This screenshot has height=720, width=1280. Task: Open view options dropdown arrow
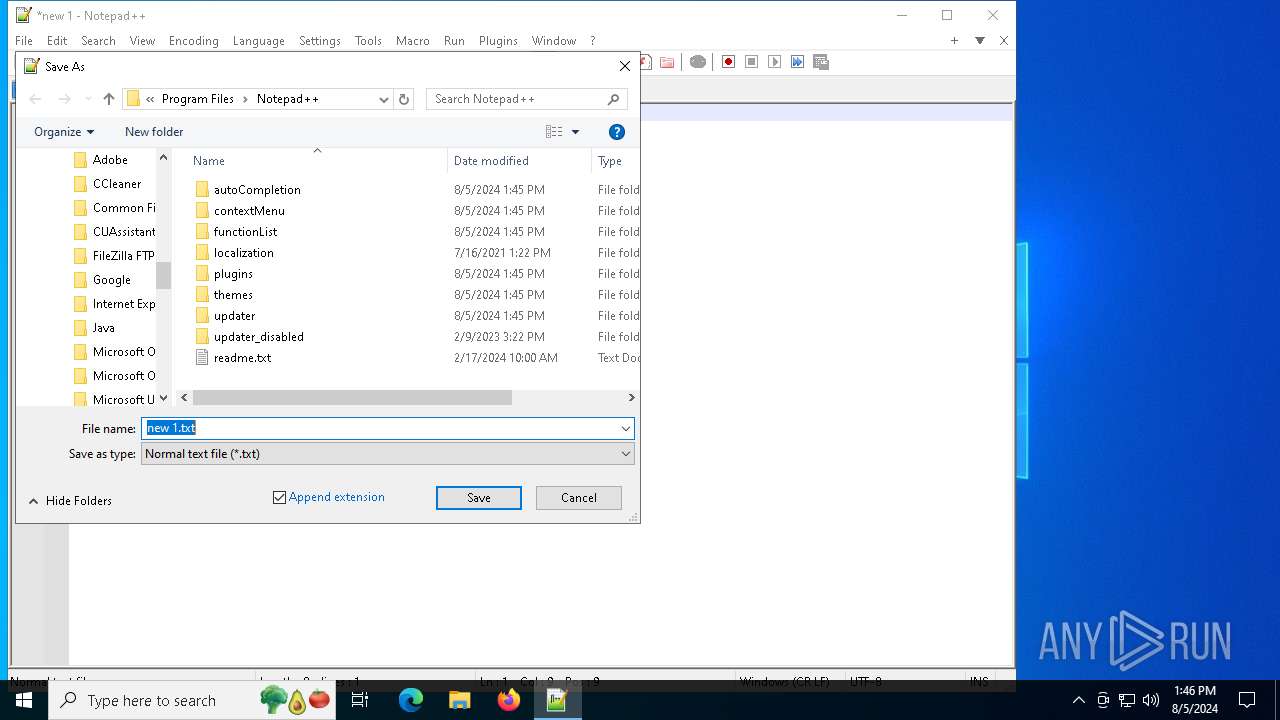pos(575,132)
